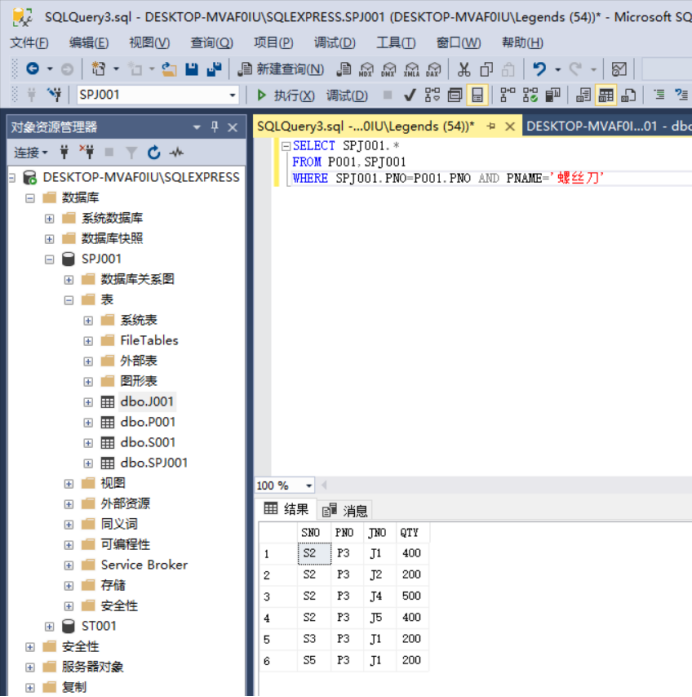Toggle the IntelliSense Enabled icon
This screenshot has width=692, height=697.
tap(477, 95)
